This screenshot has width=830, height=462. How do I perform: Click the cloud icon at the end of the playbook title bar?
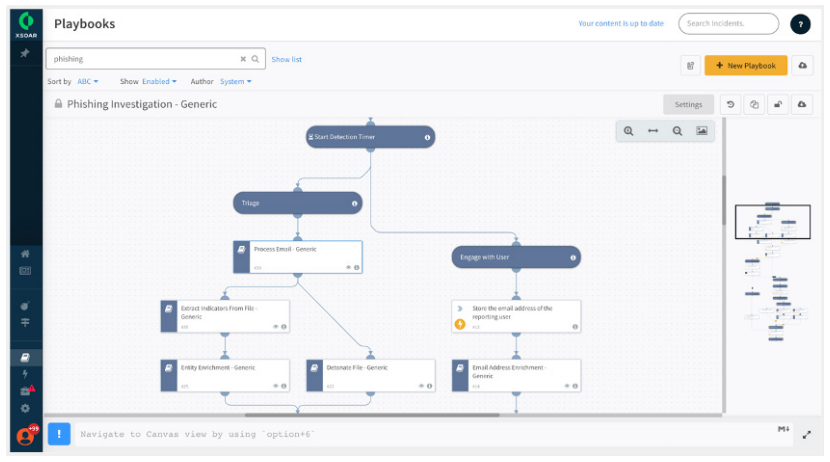802,104
